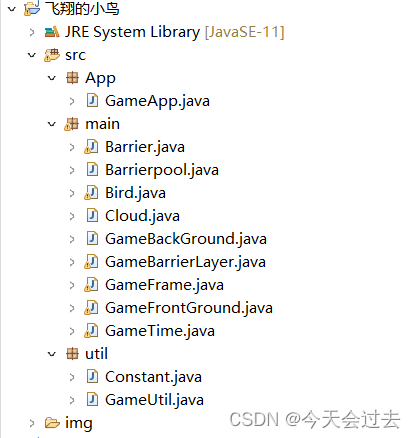Viewport: 416px width, 438px height.
Task: Collapse the util package
Action: tap(52, 354)
